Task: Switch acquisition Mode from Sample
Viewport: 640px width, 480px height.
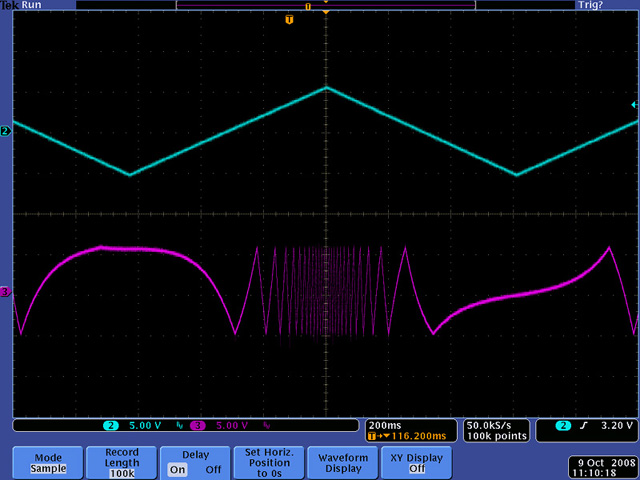Action: (47, 461)
